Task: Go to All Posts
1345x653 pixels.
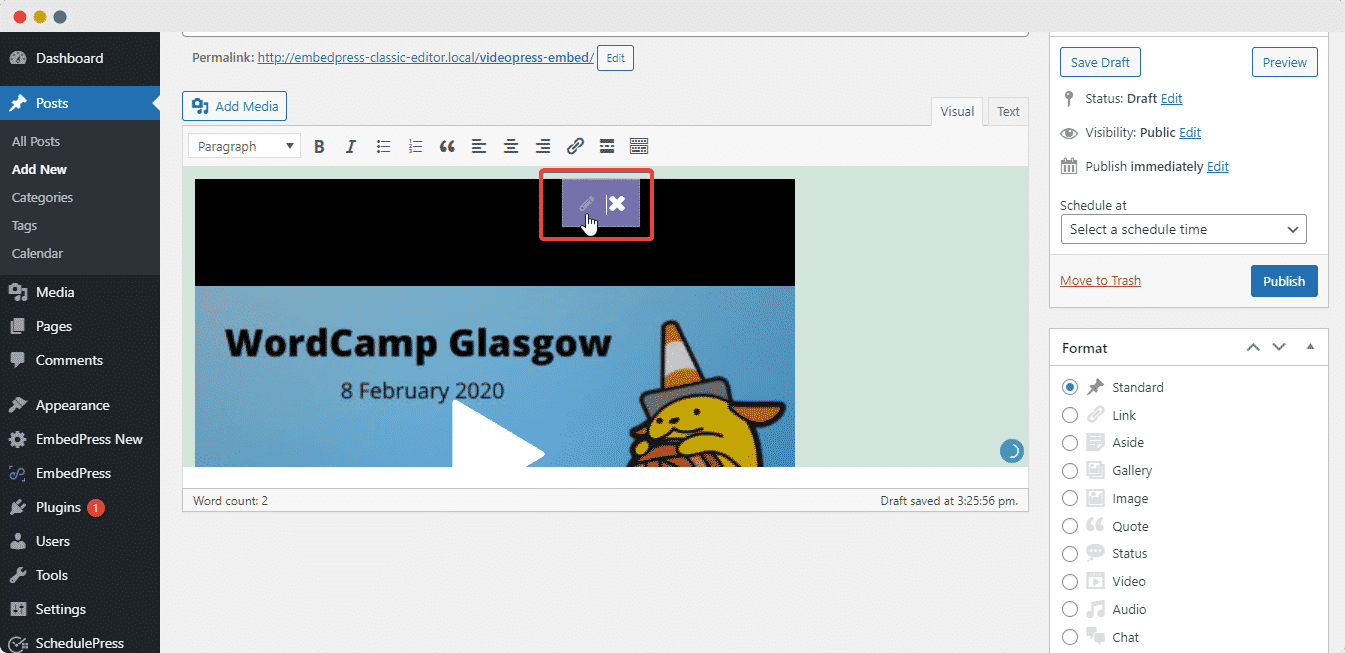Action: point(36,141)
